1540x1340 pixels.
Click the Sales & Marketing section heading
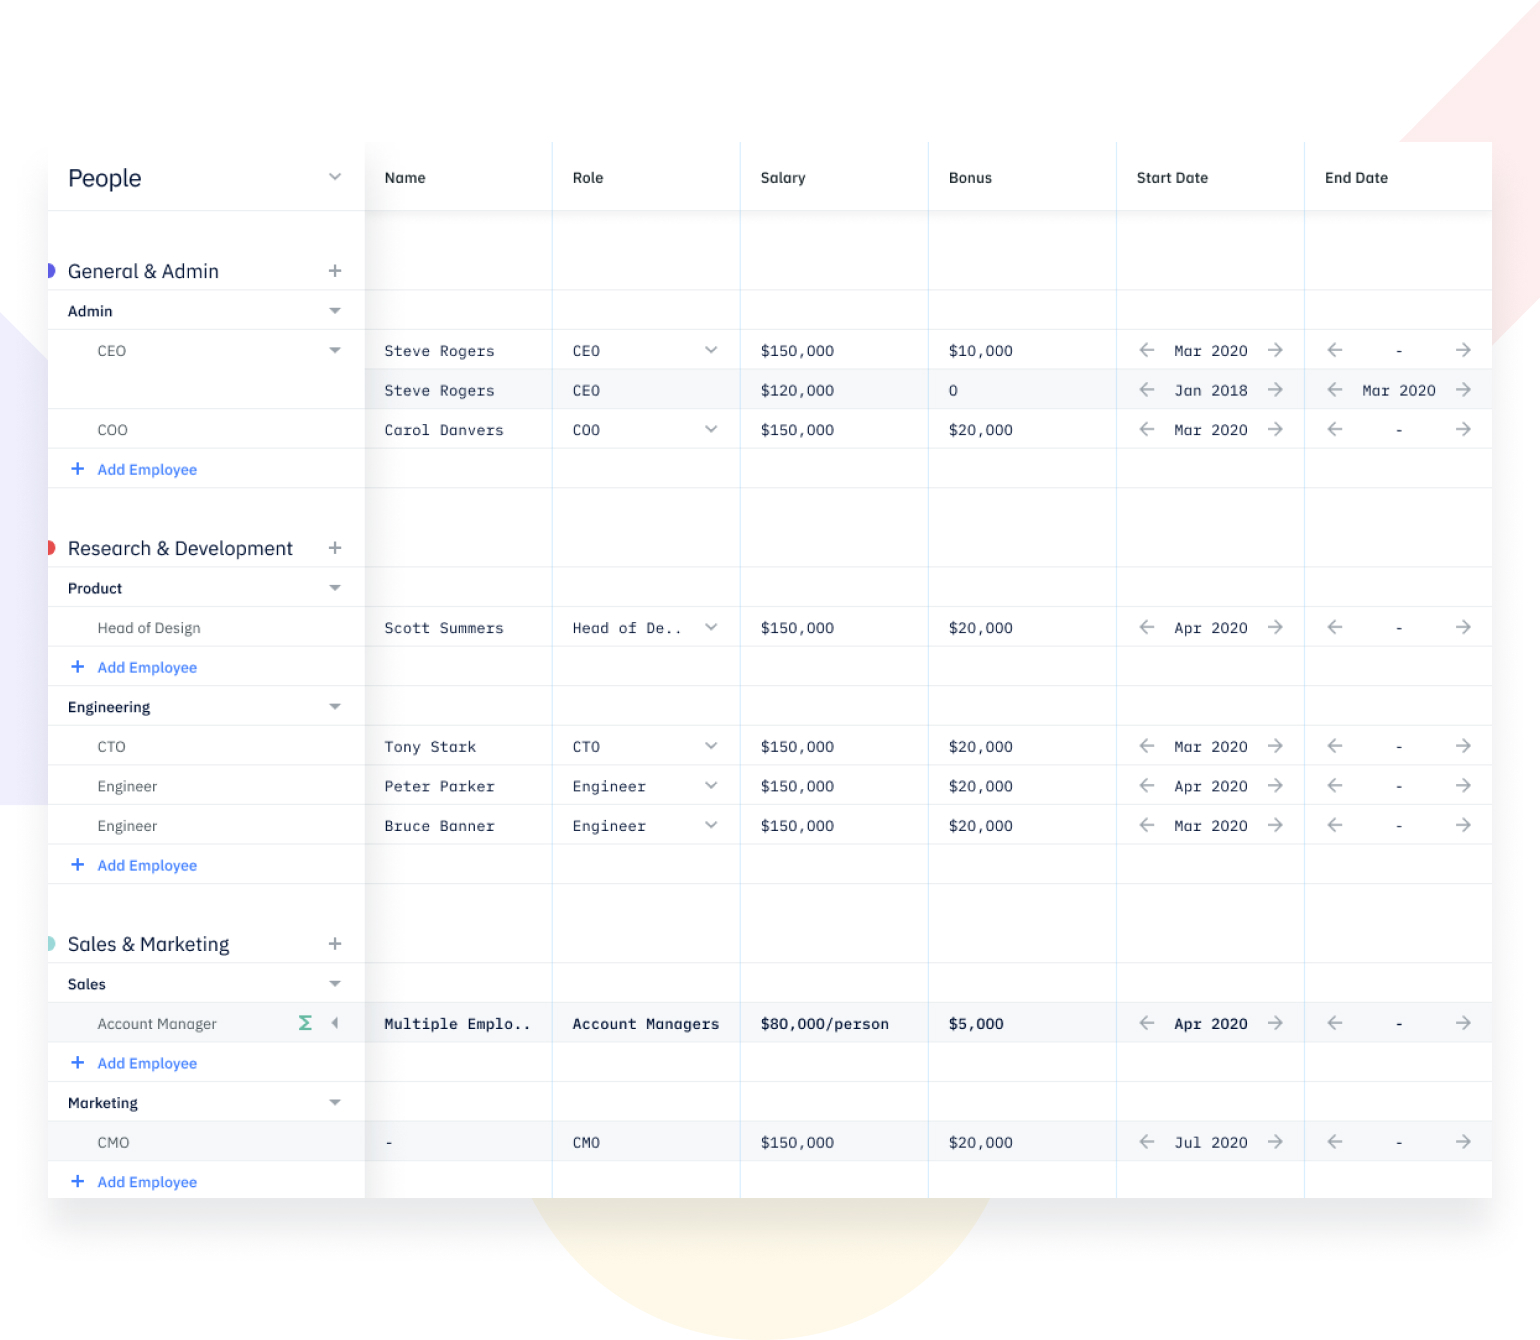148,944
